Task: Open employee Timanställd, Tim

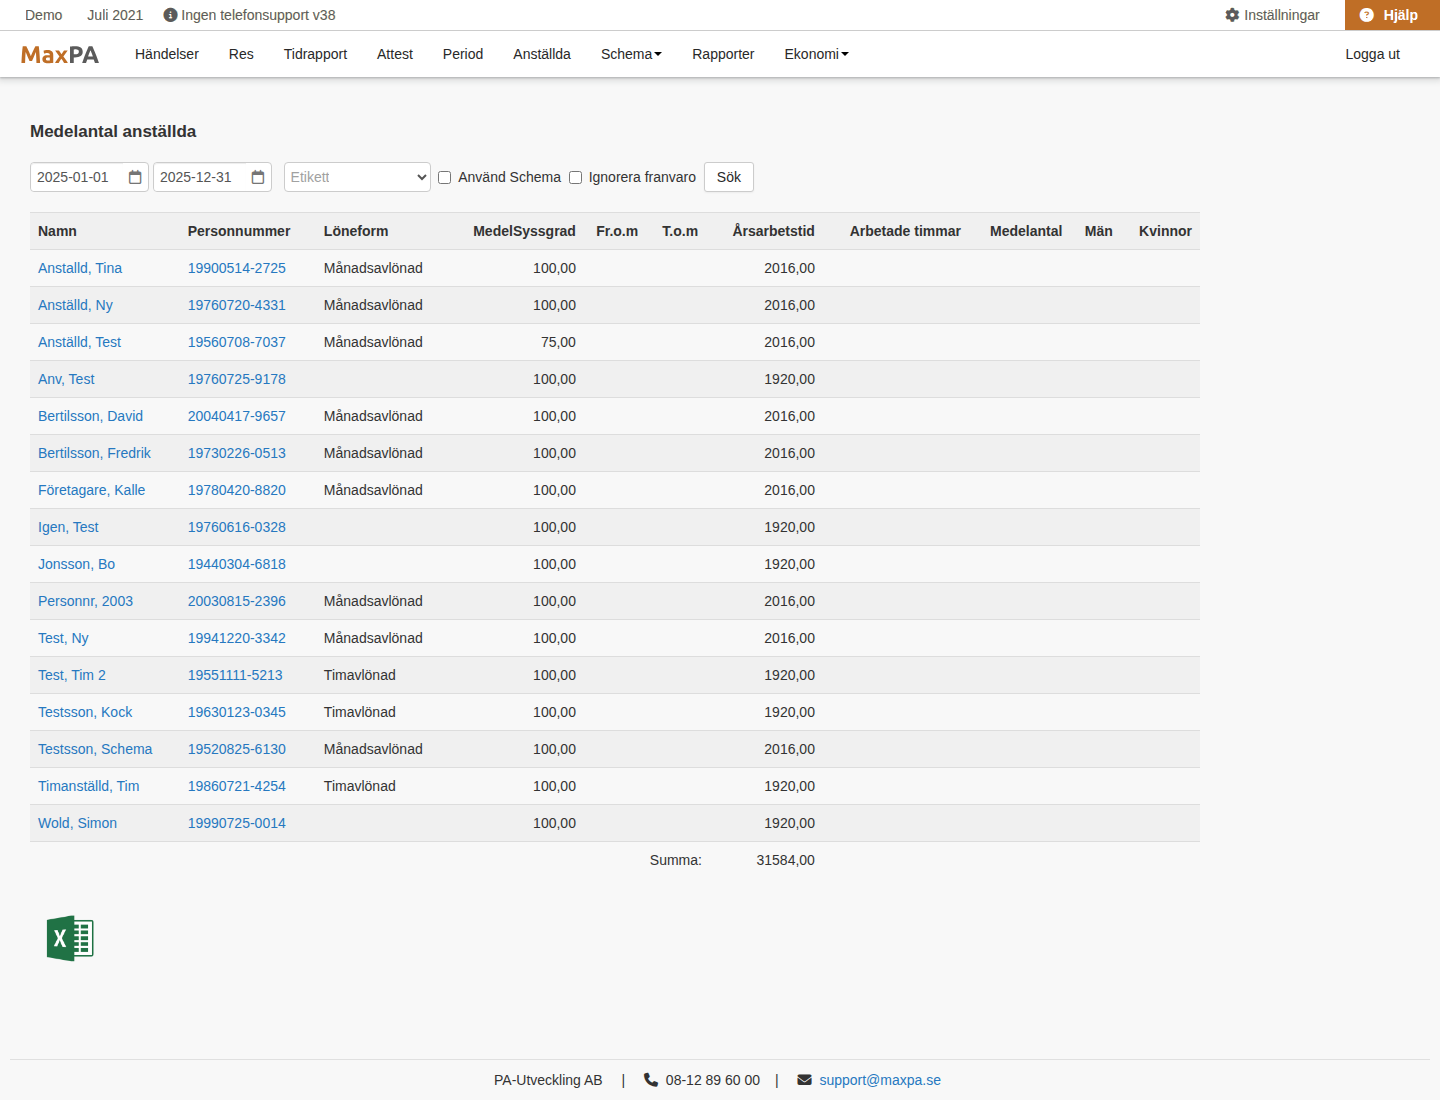Action: pos(89,786)
